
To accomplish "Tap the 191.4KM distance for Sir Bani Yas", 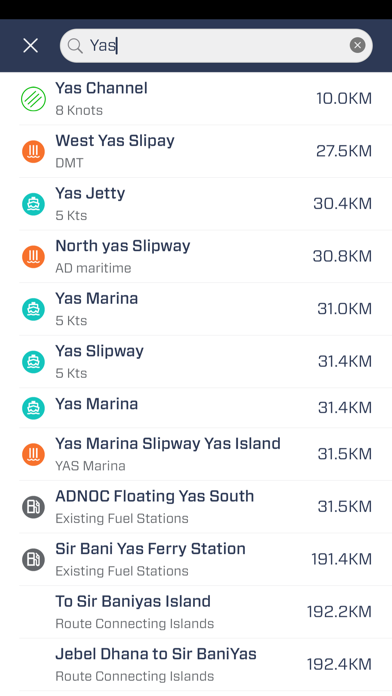I will coord(341,559).
